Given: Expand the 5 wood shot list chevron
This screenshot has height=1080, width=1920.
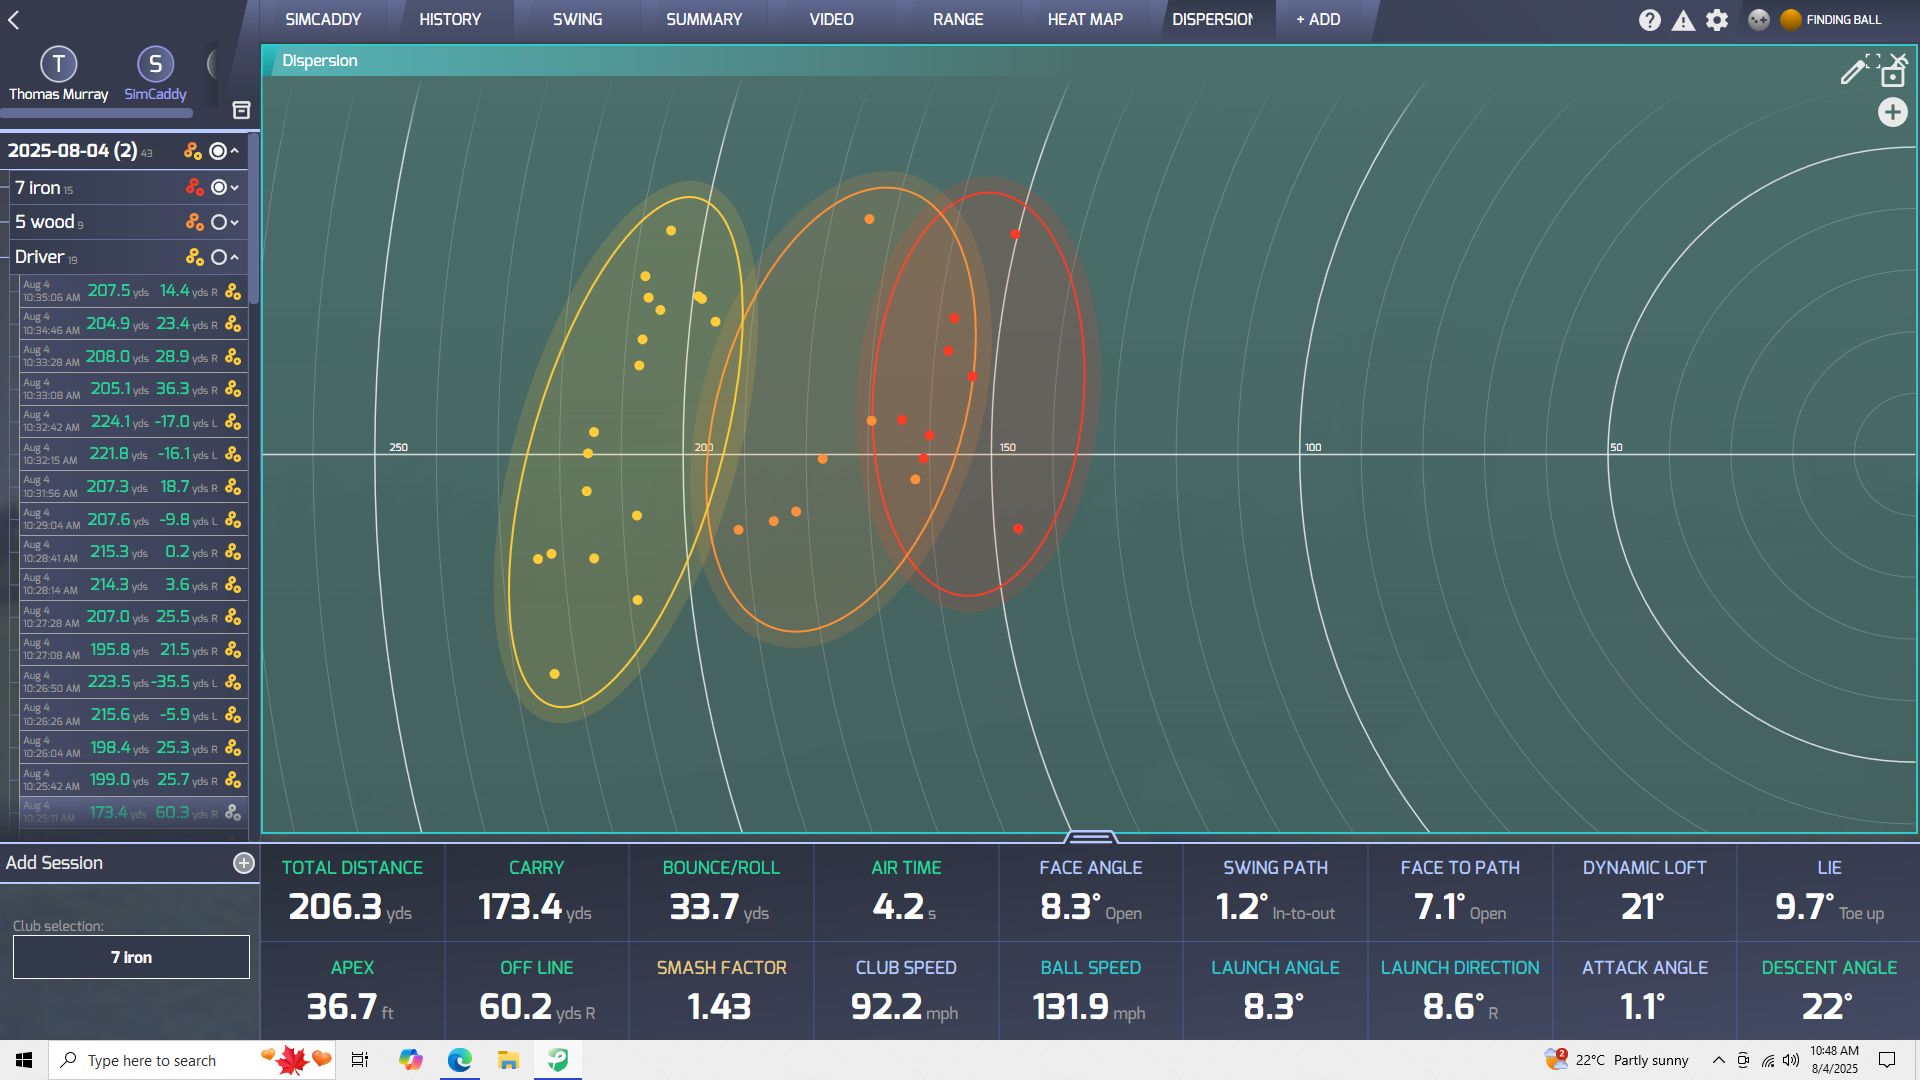Looking at the screenshot, I should pyautogui.click(x=234, y=222).
